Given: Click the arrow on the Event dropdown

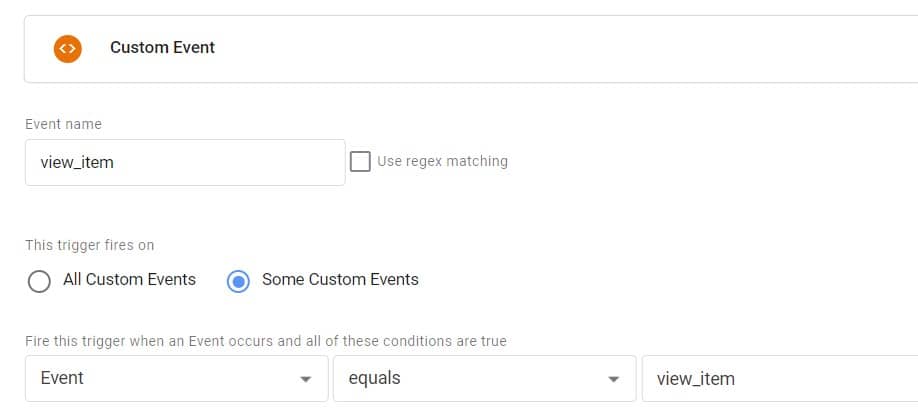Looking at the screenshot, I should pyautogui.click(x=305, y=380).
